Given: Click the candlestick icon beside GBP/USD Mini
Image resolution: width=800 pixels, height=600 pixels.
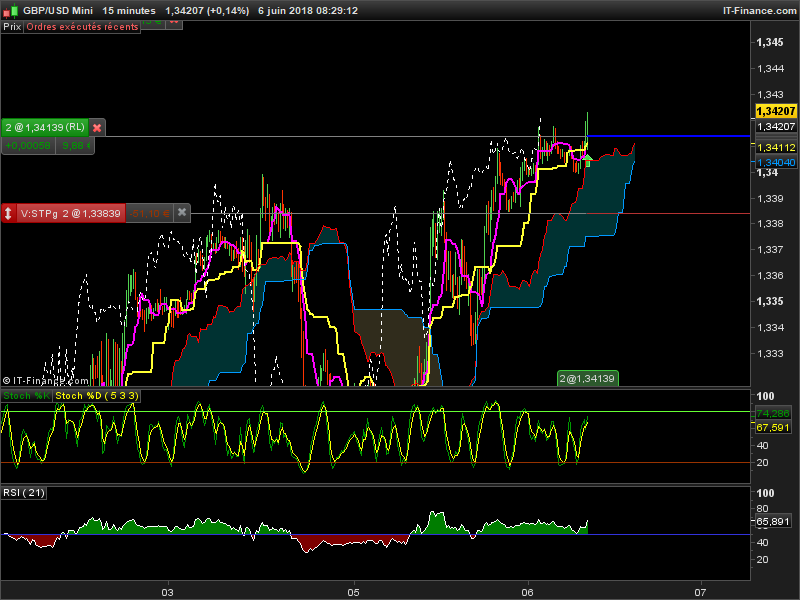Looking at the screenshot, I should (x=10, y=10).
